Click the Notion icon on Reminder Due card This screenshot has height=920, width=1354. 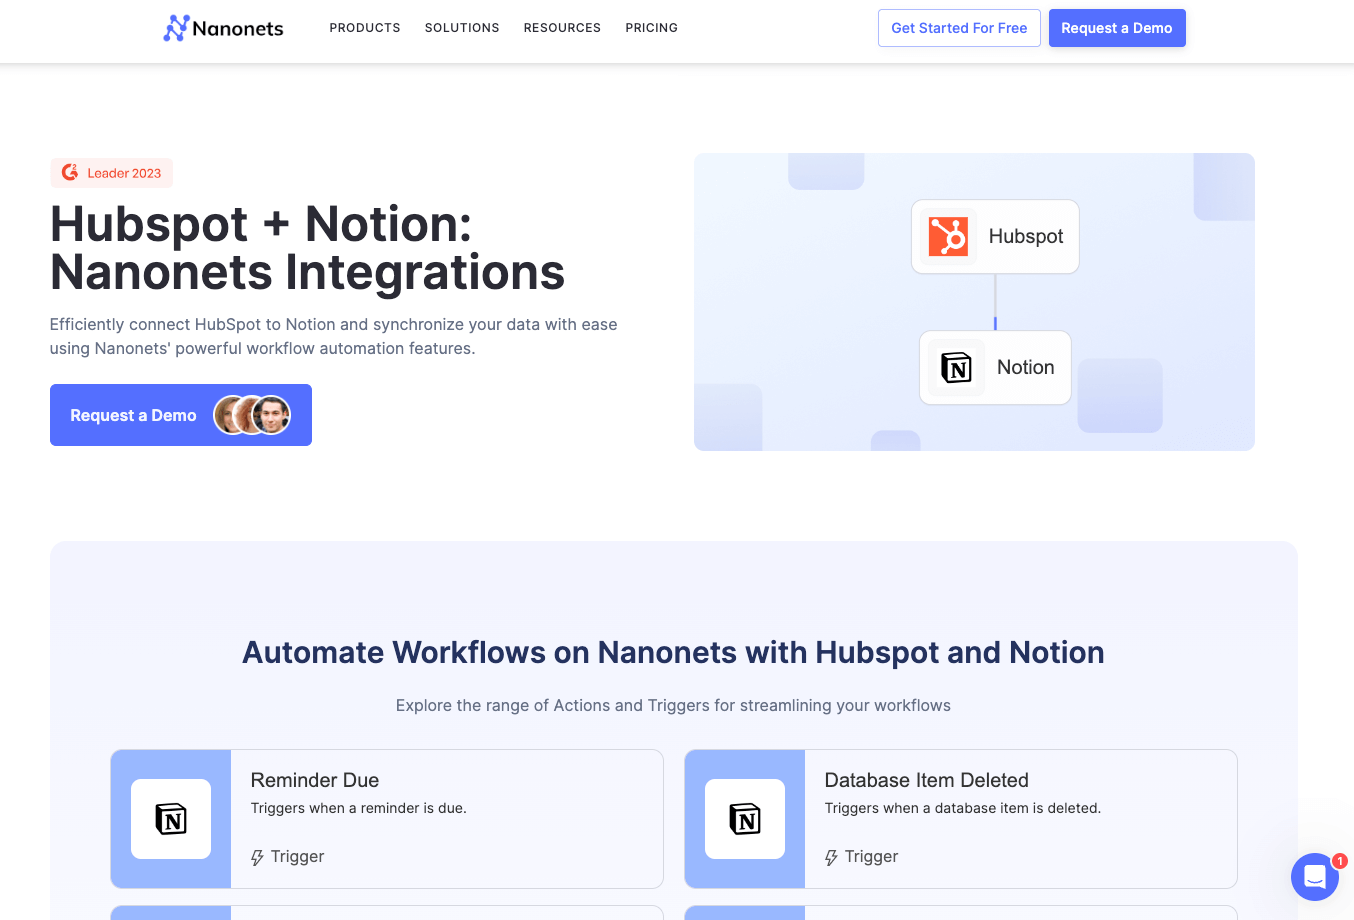[171, 819]
